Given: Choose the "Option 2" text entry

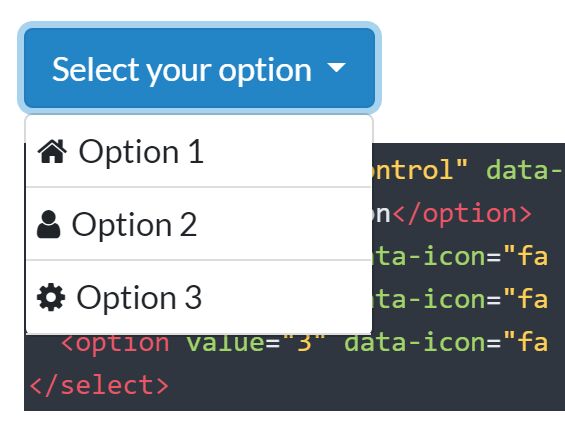Looking at the screenshot, I should point(134,225).
